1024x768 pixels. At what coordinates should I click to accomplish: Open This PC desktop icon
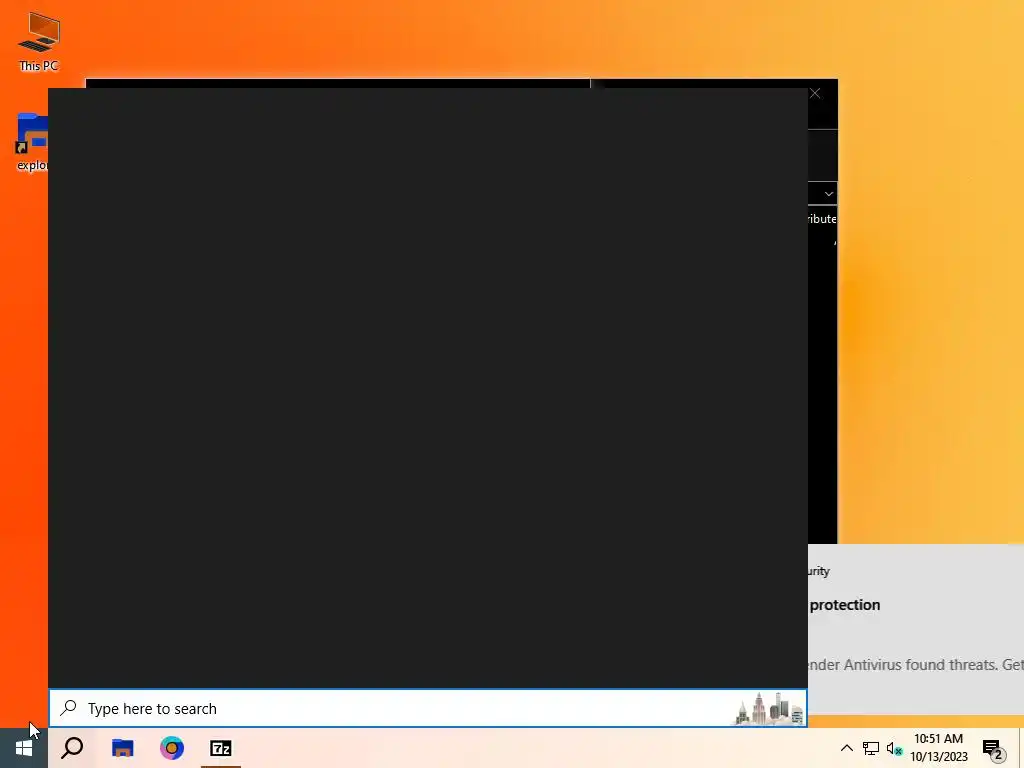39,42
